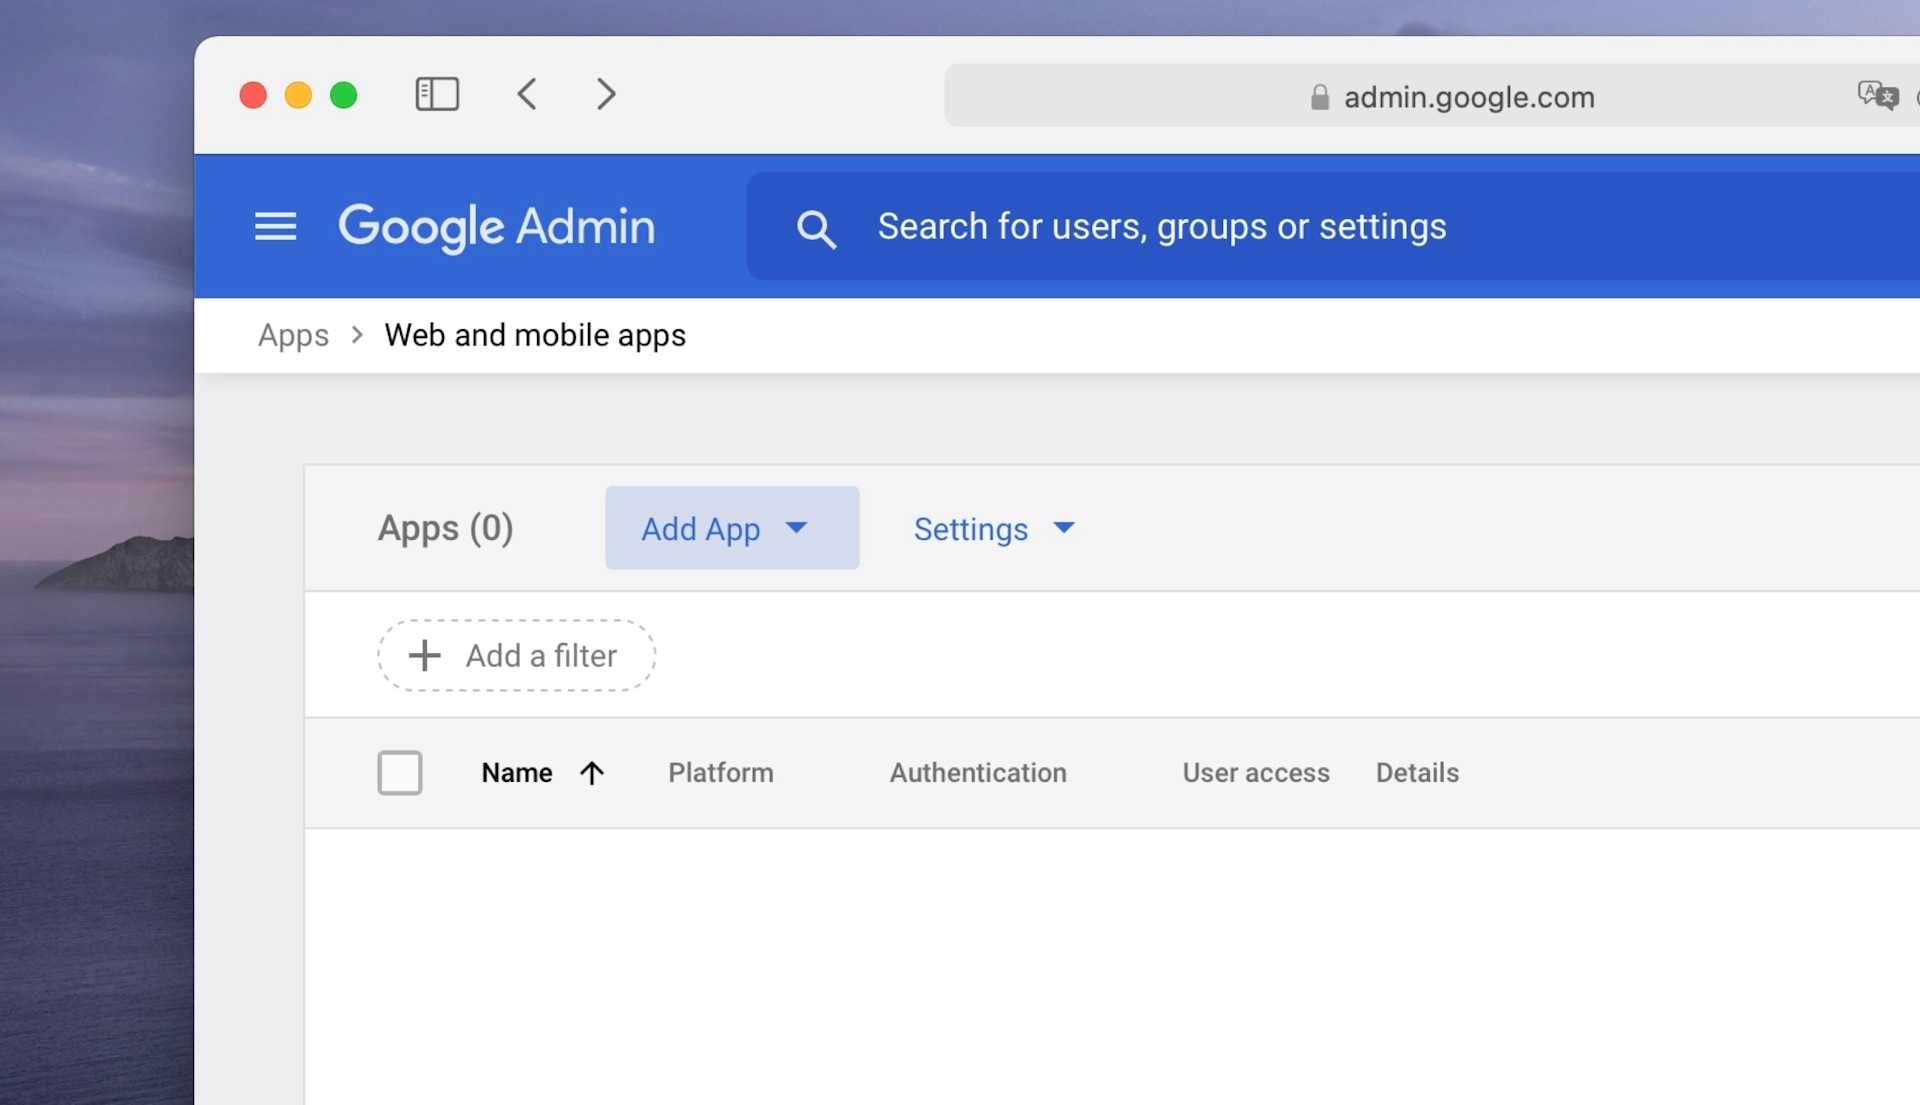Screen dimensions: 1920x1105
Task: Focus the search for users, groups or settings field
Action: click(1333, 226)
